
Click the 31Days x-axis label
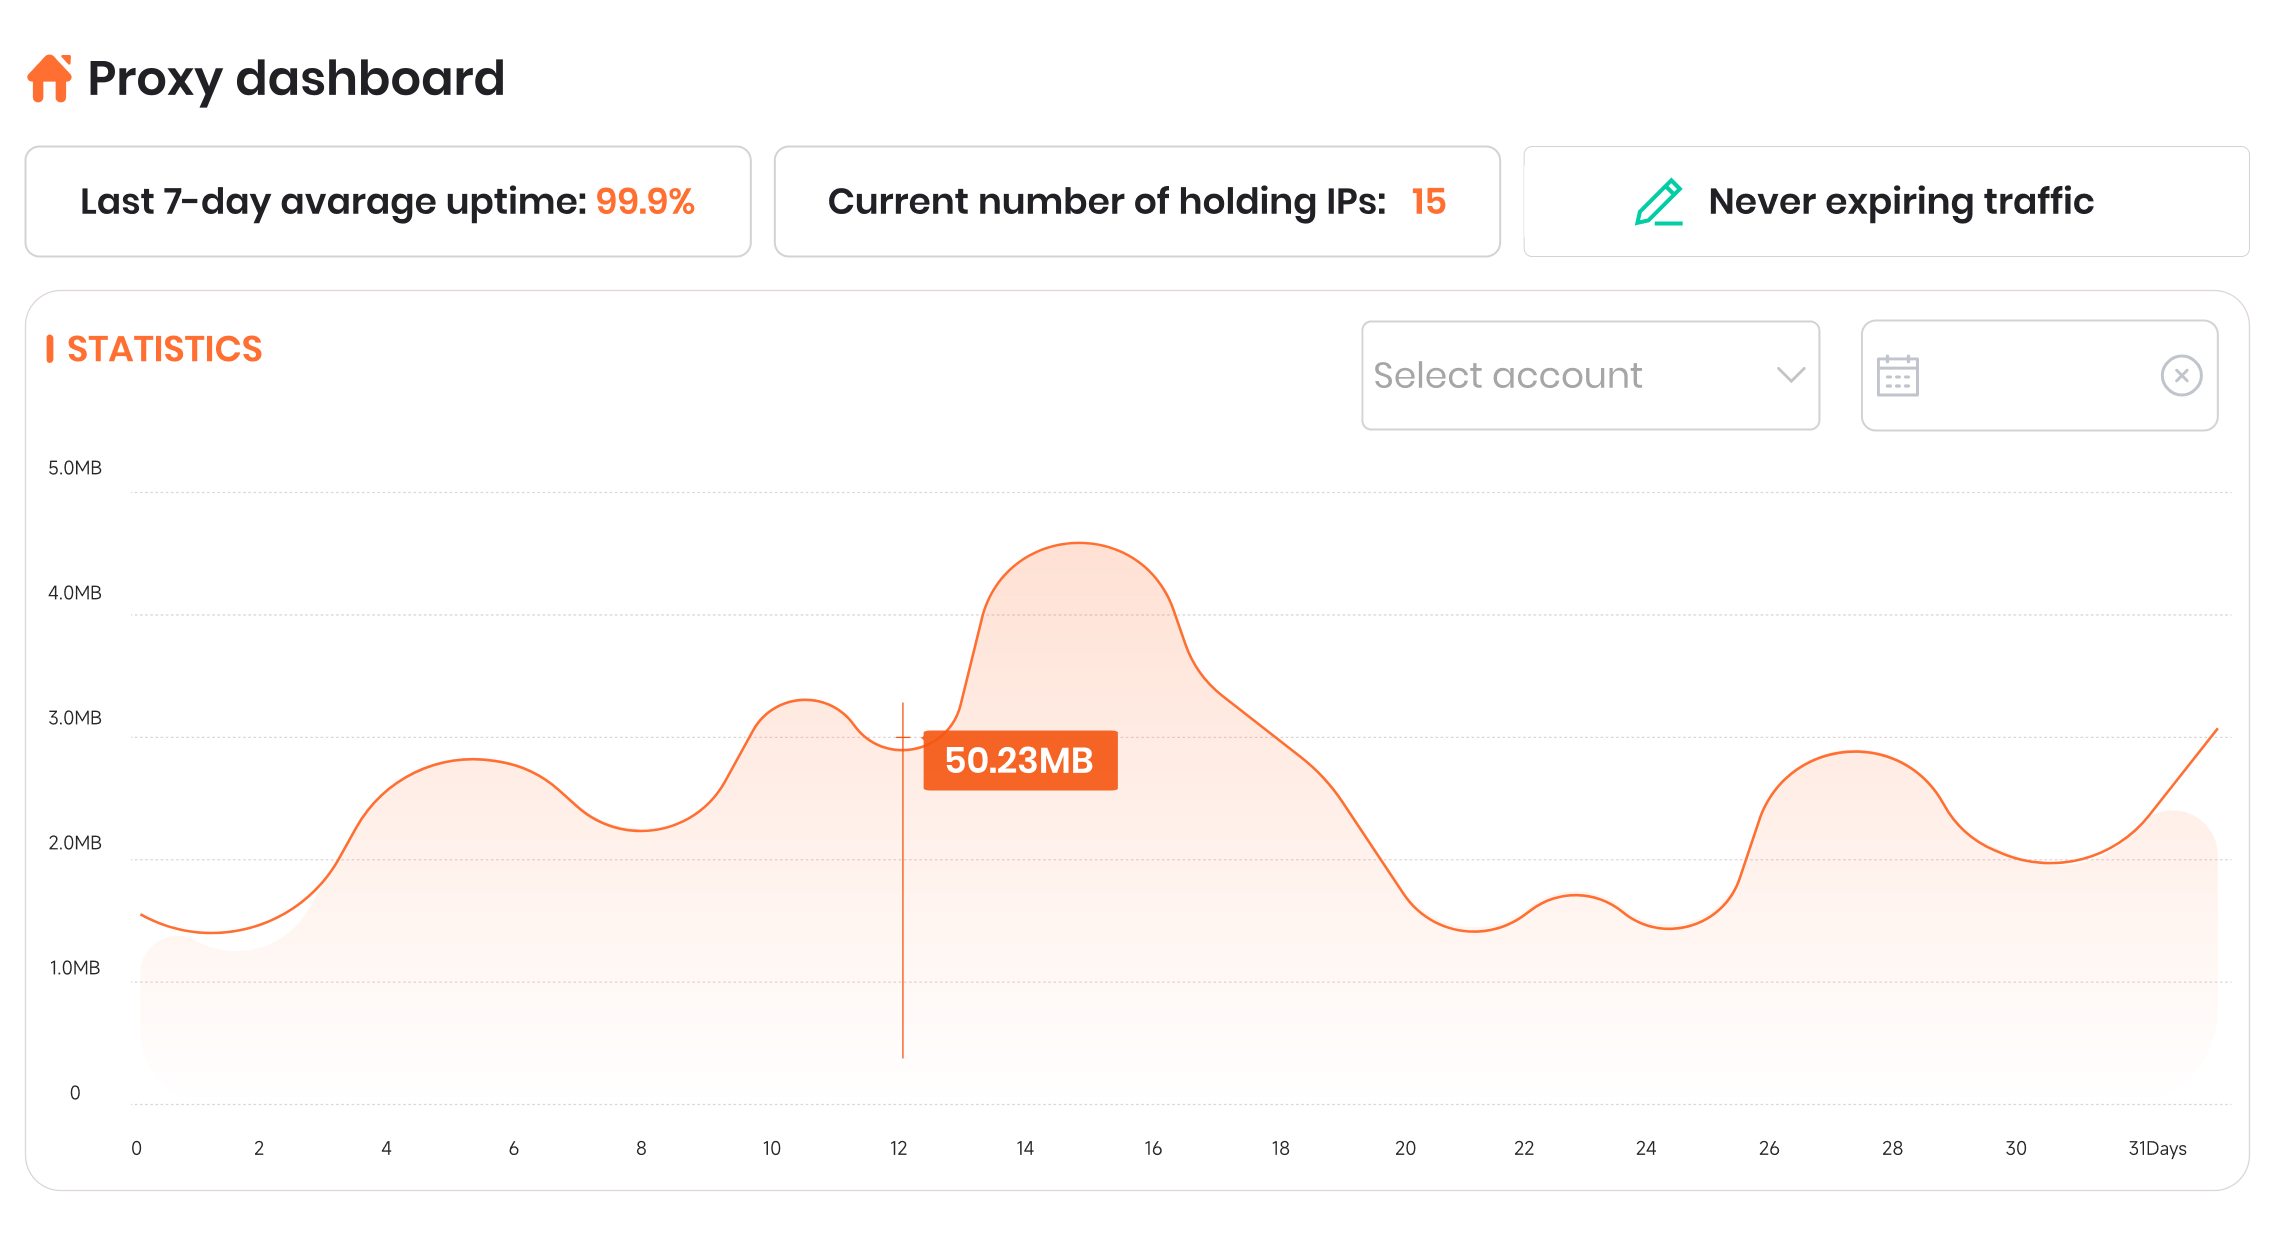click(x=2157, y=1148)
